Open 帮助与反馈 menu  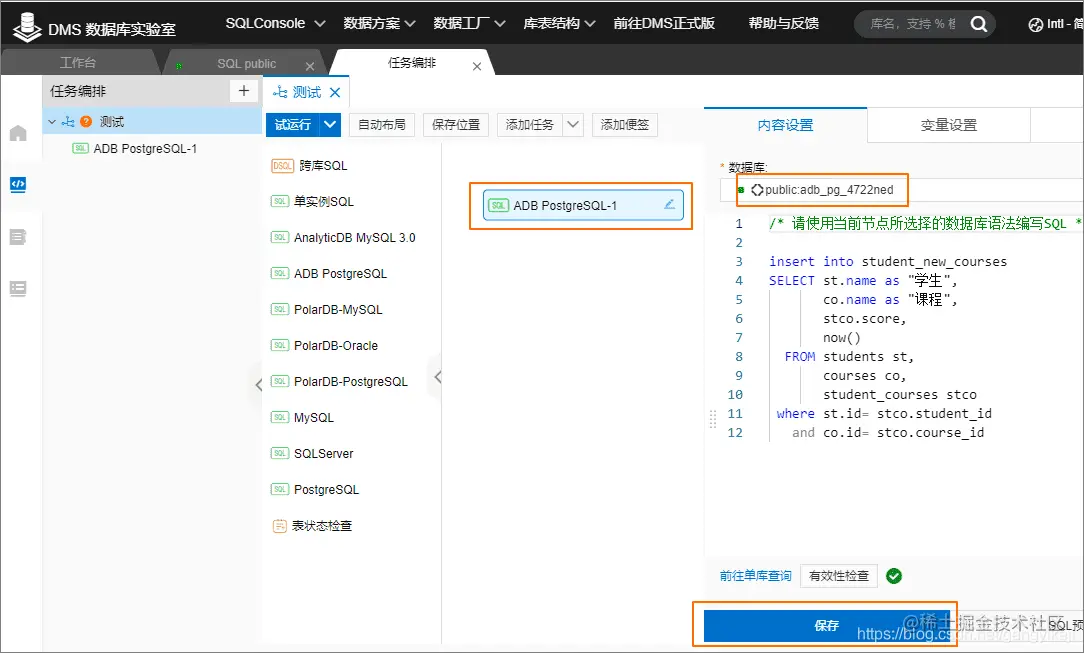point(783,23)
